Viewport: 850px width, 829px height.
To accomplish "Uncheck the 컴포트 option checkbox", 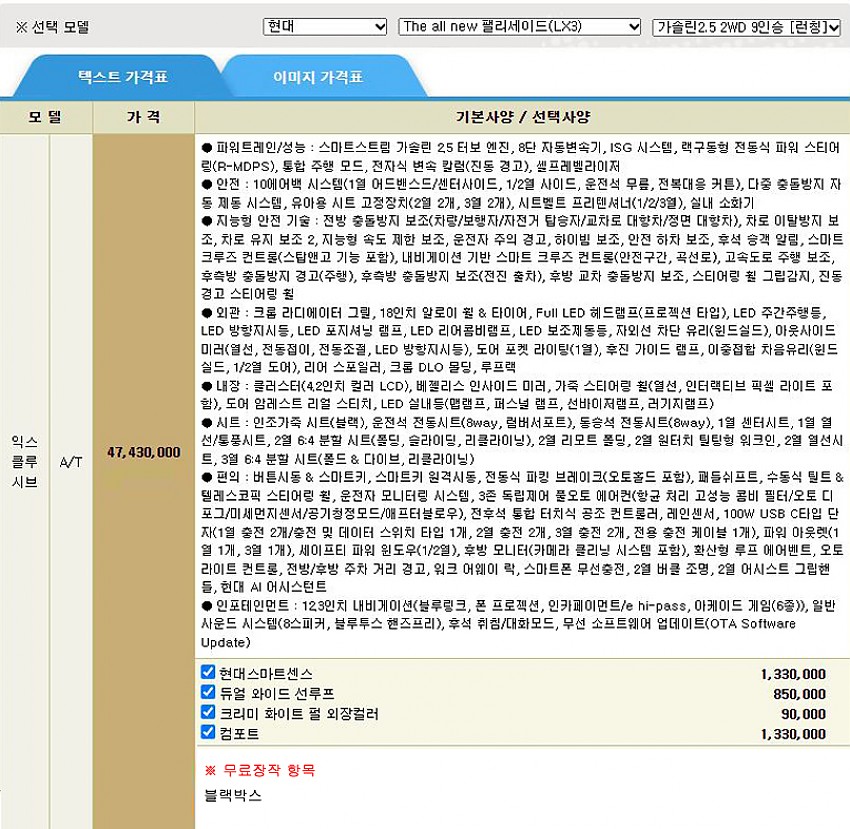I will 208,732.
